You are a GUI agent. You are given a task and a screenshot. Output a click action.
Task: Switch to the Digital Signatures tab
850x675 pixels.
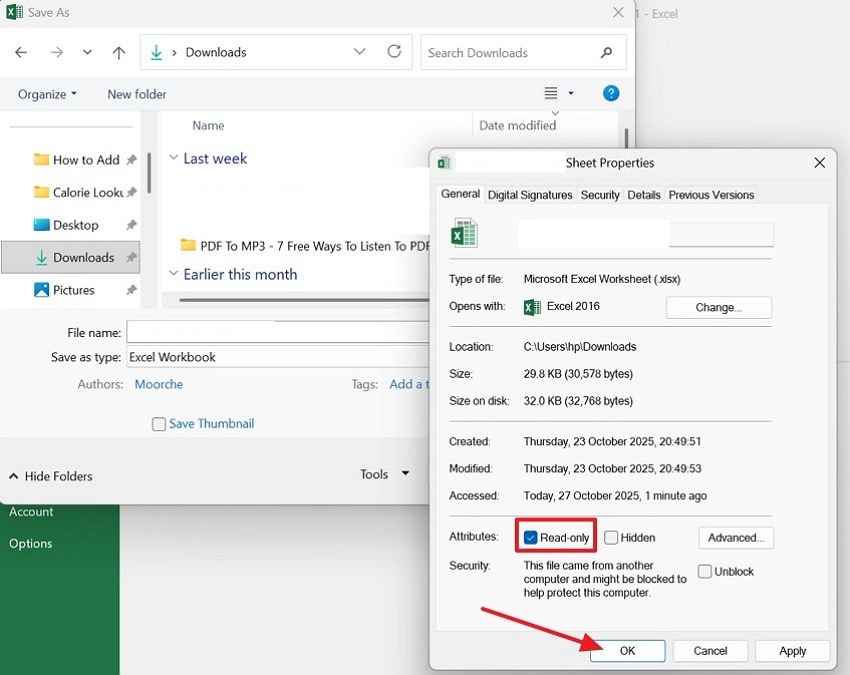[x=530, y=195]
